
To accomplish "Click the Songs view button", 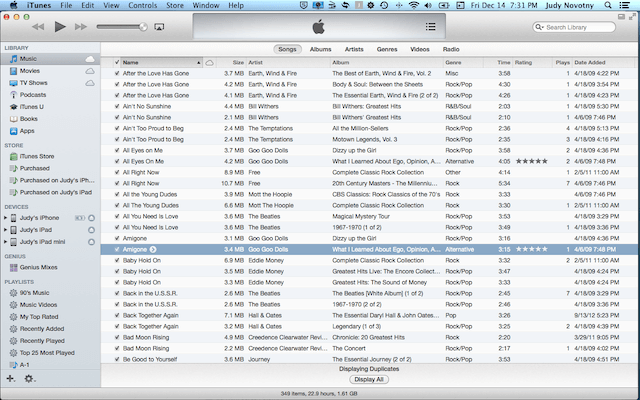I will coord(287,49).
